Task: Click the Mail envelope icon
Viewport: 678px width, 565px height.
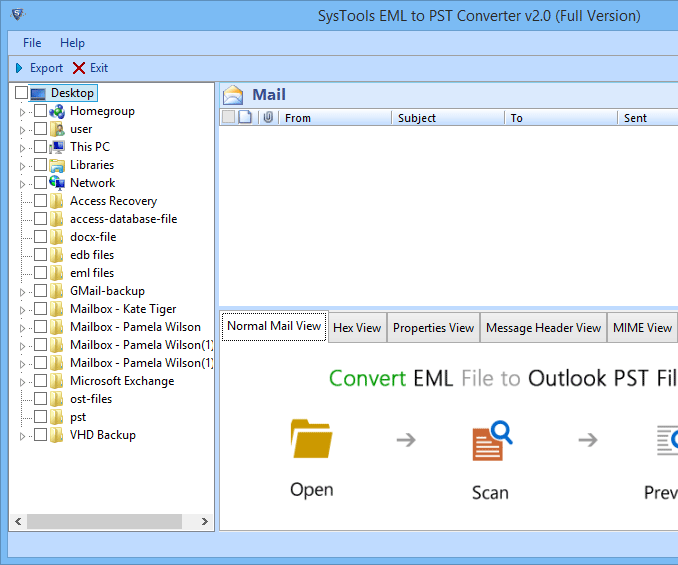Action: (x=233, y=95)
